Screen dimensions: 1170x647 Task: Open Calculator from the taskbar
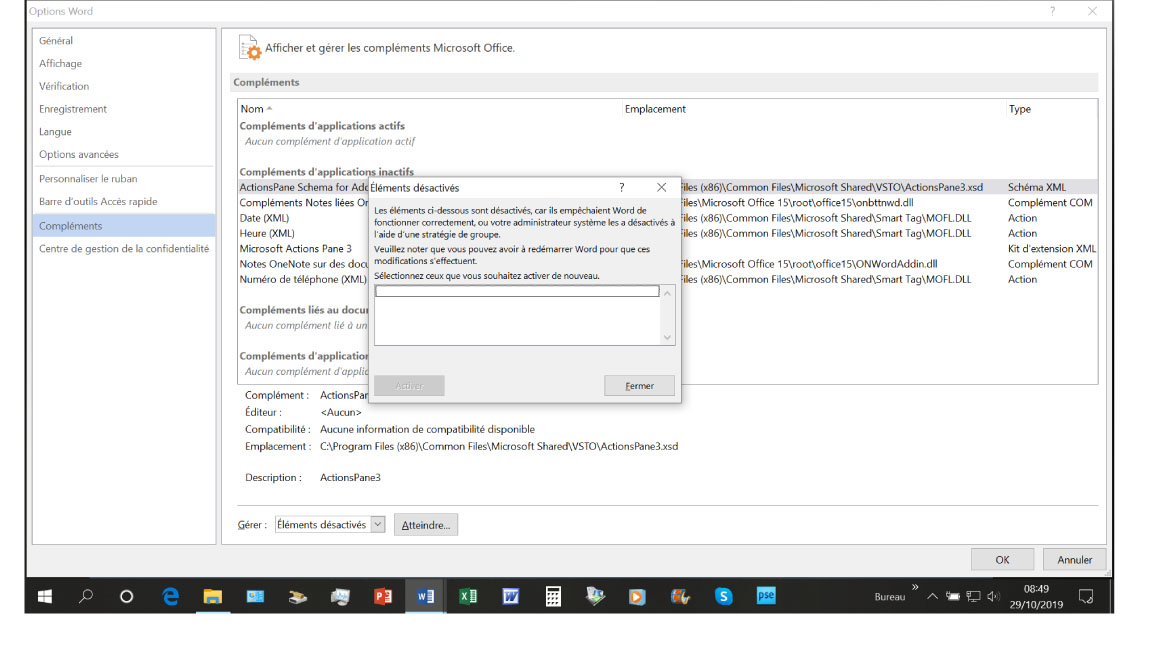click(x=553, y=596)
